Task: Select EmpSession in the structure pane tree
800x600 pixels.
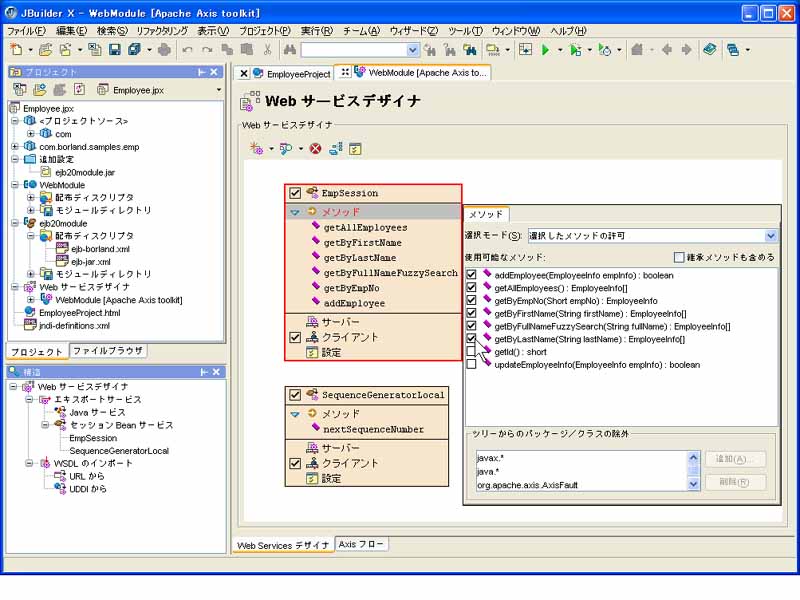Action: click(93, 438)
